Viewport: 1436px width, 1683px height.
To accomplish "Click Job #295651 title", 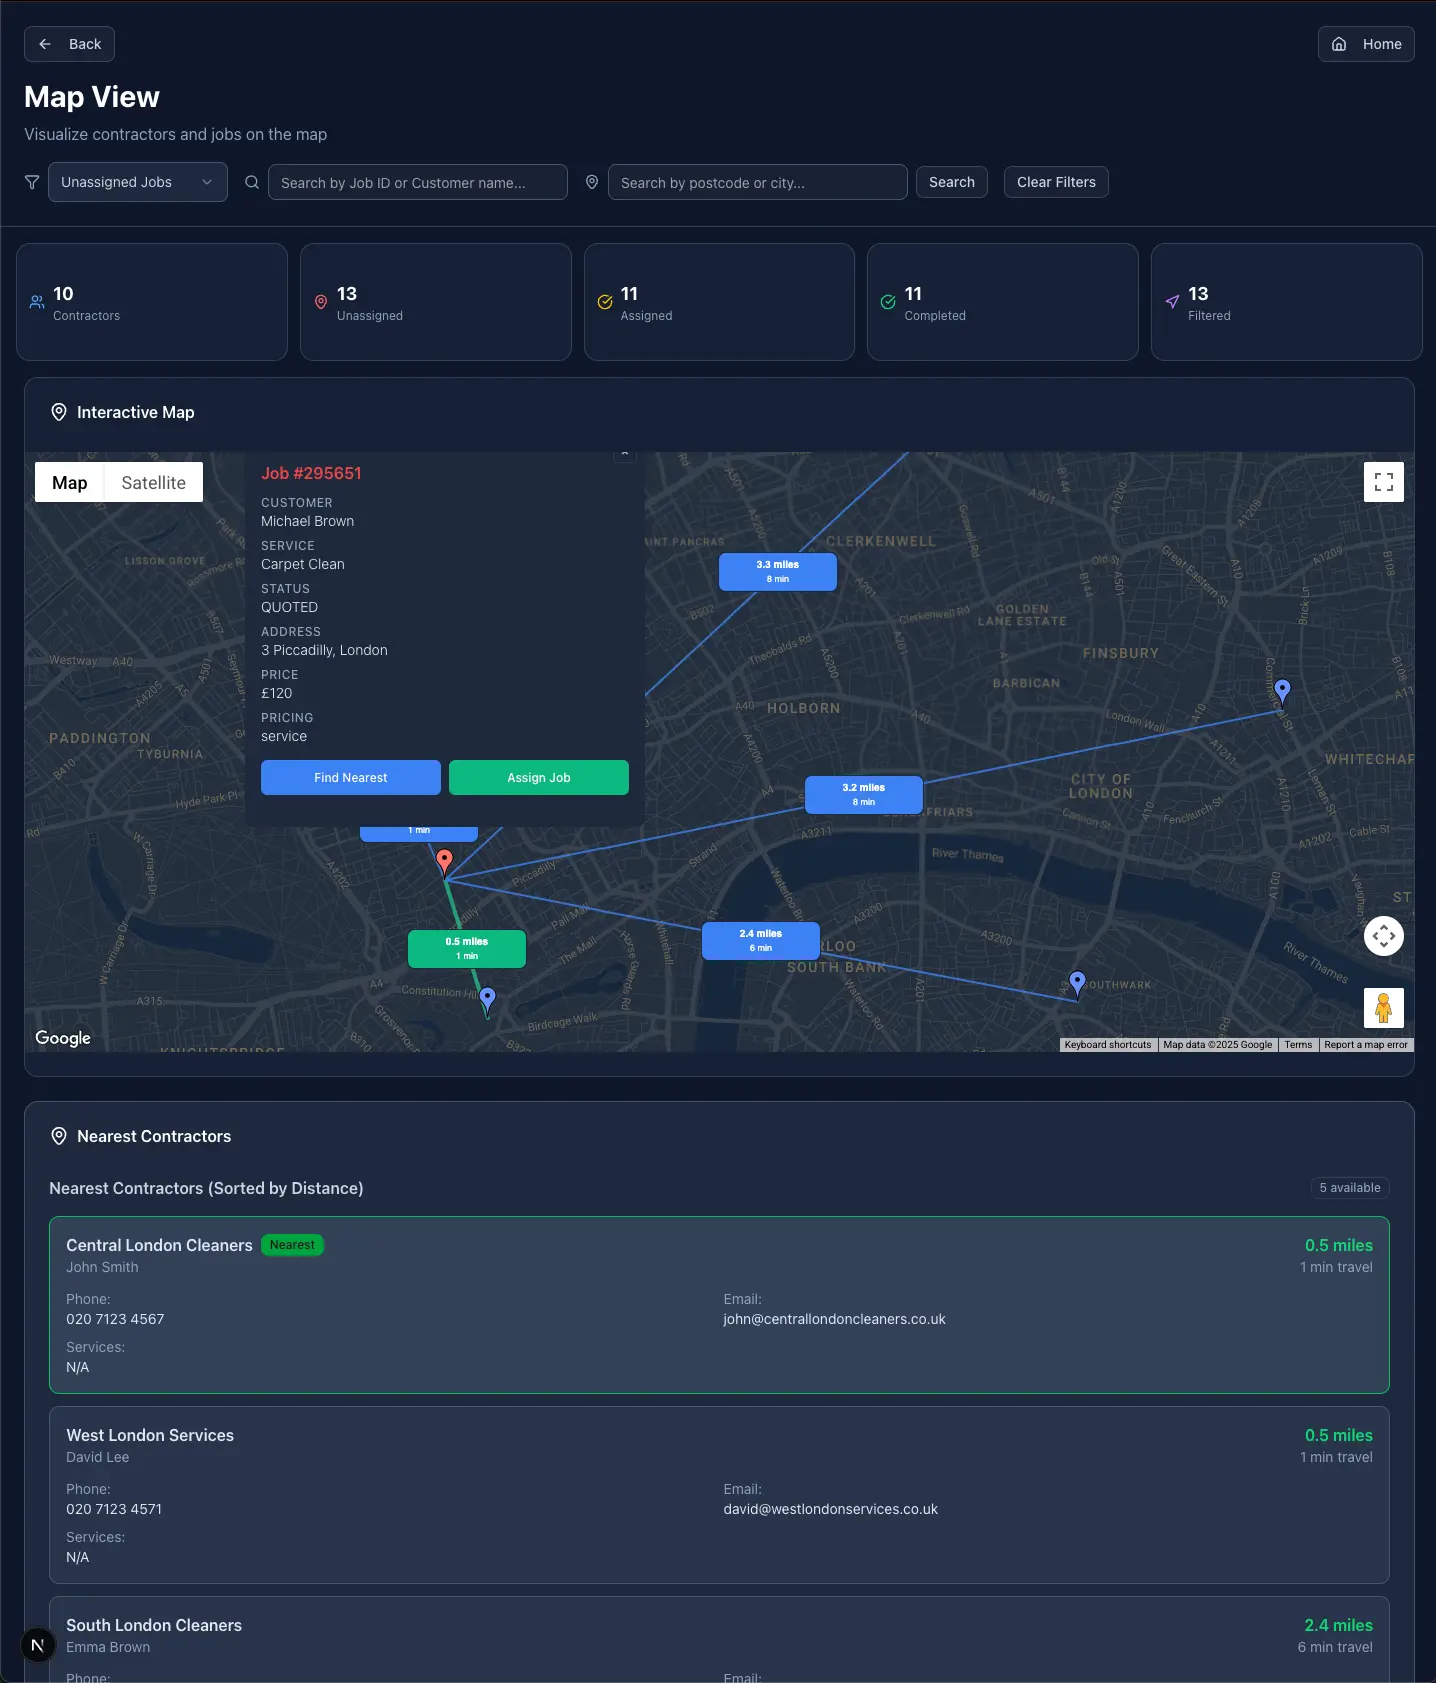I will coord(311,473).
